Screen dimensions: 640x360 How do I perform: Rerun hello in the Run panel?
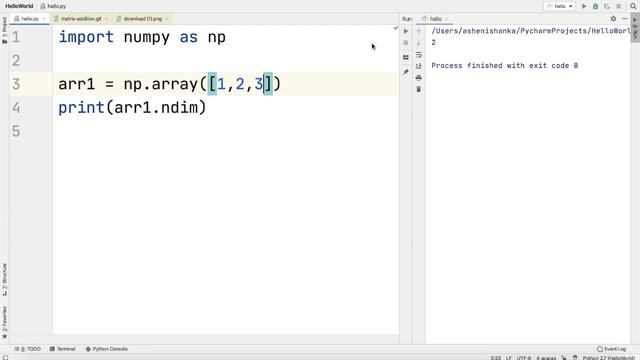click(x=406, y=31)
